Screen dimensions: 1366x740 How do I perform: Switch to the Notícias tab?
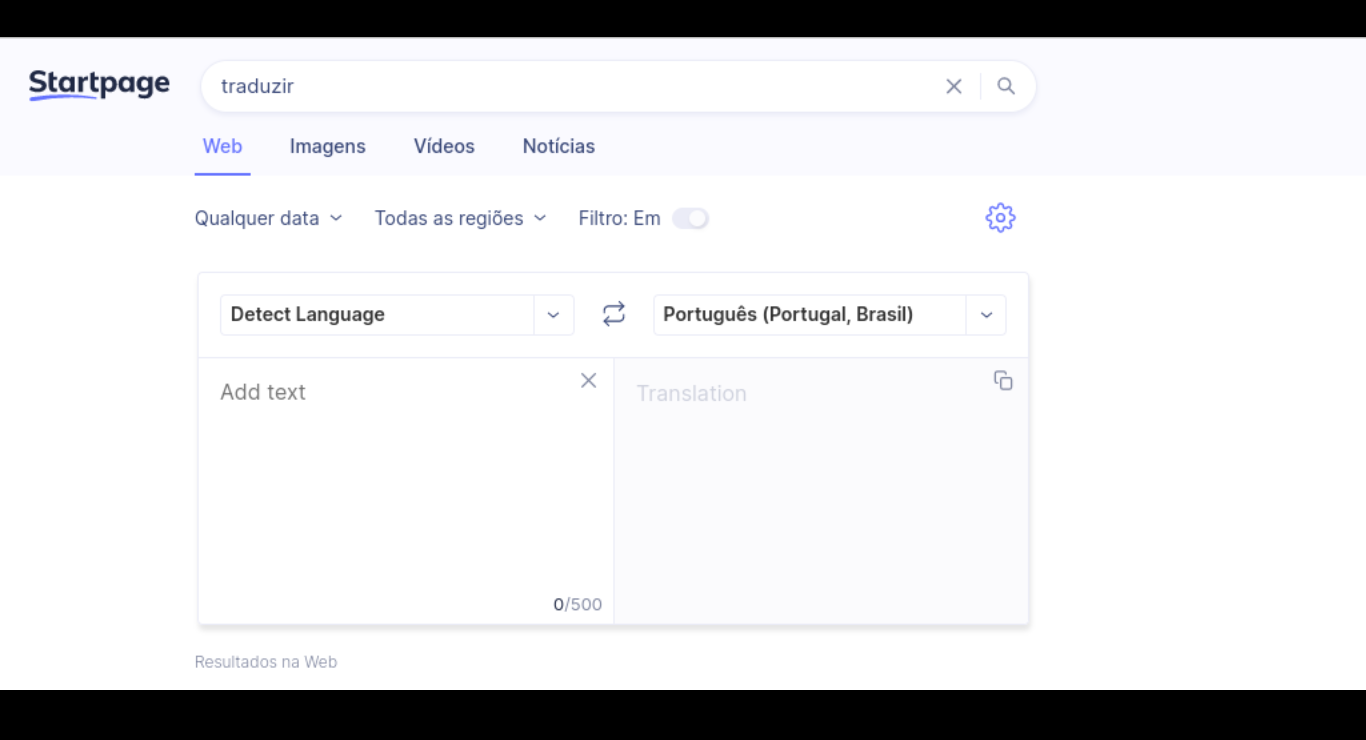pos(559,146)
